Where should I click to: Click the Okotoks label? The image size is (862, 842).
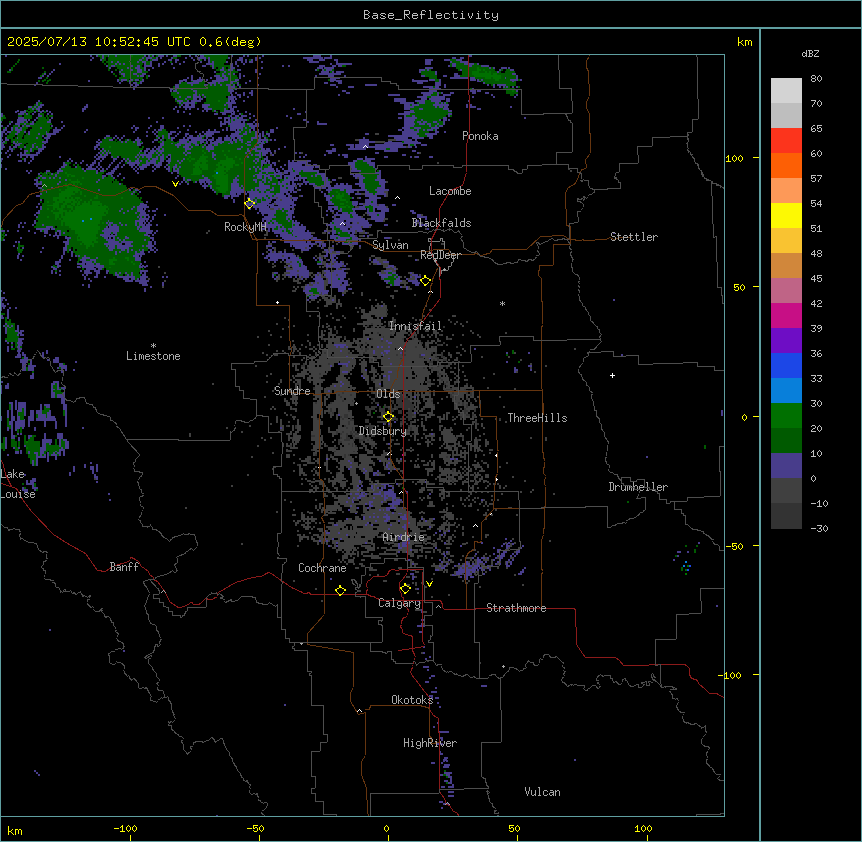coord(412,700)
